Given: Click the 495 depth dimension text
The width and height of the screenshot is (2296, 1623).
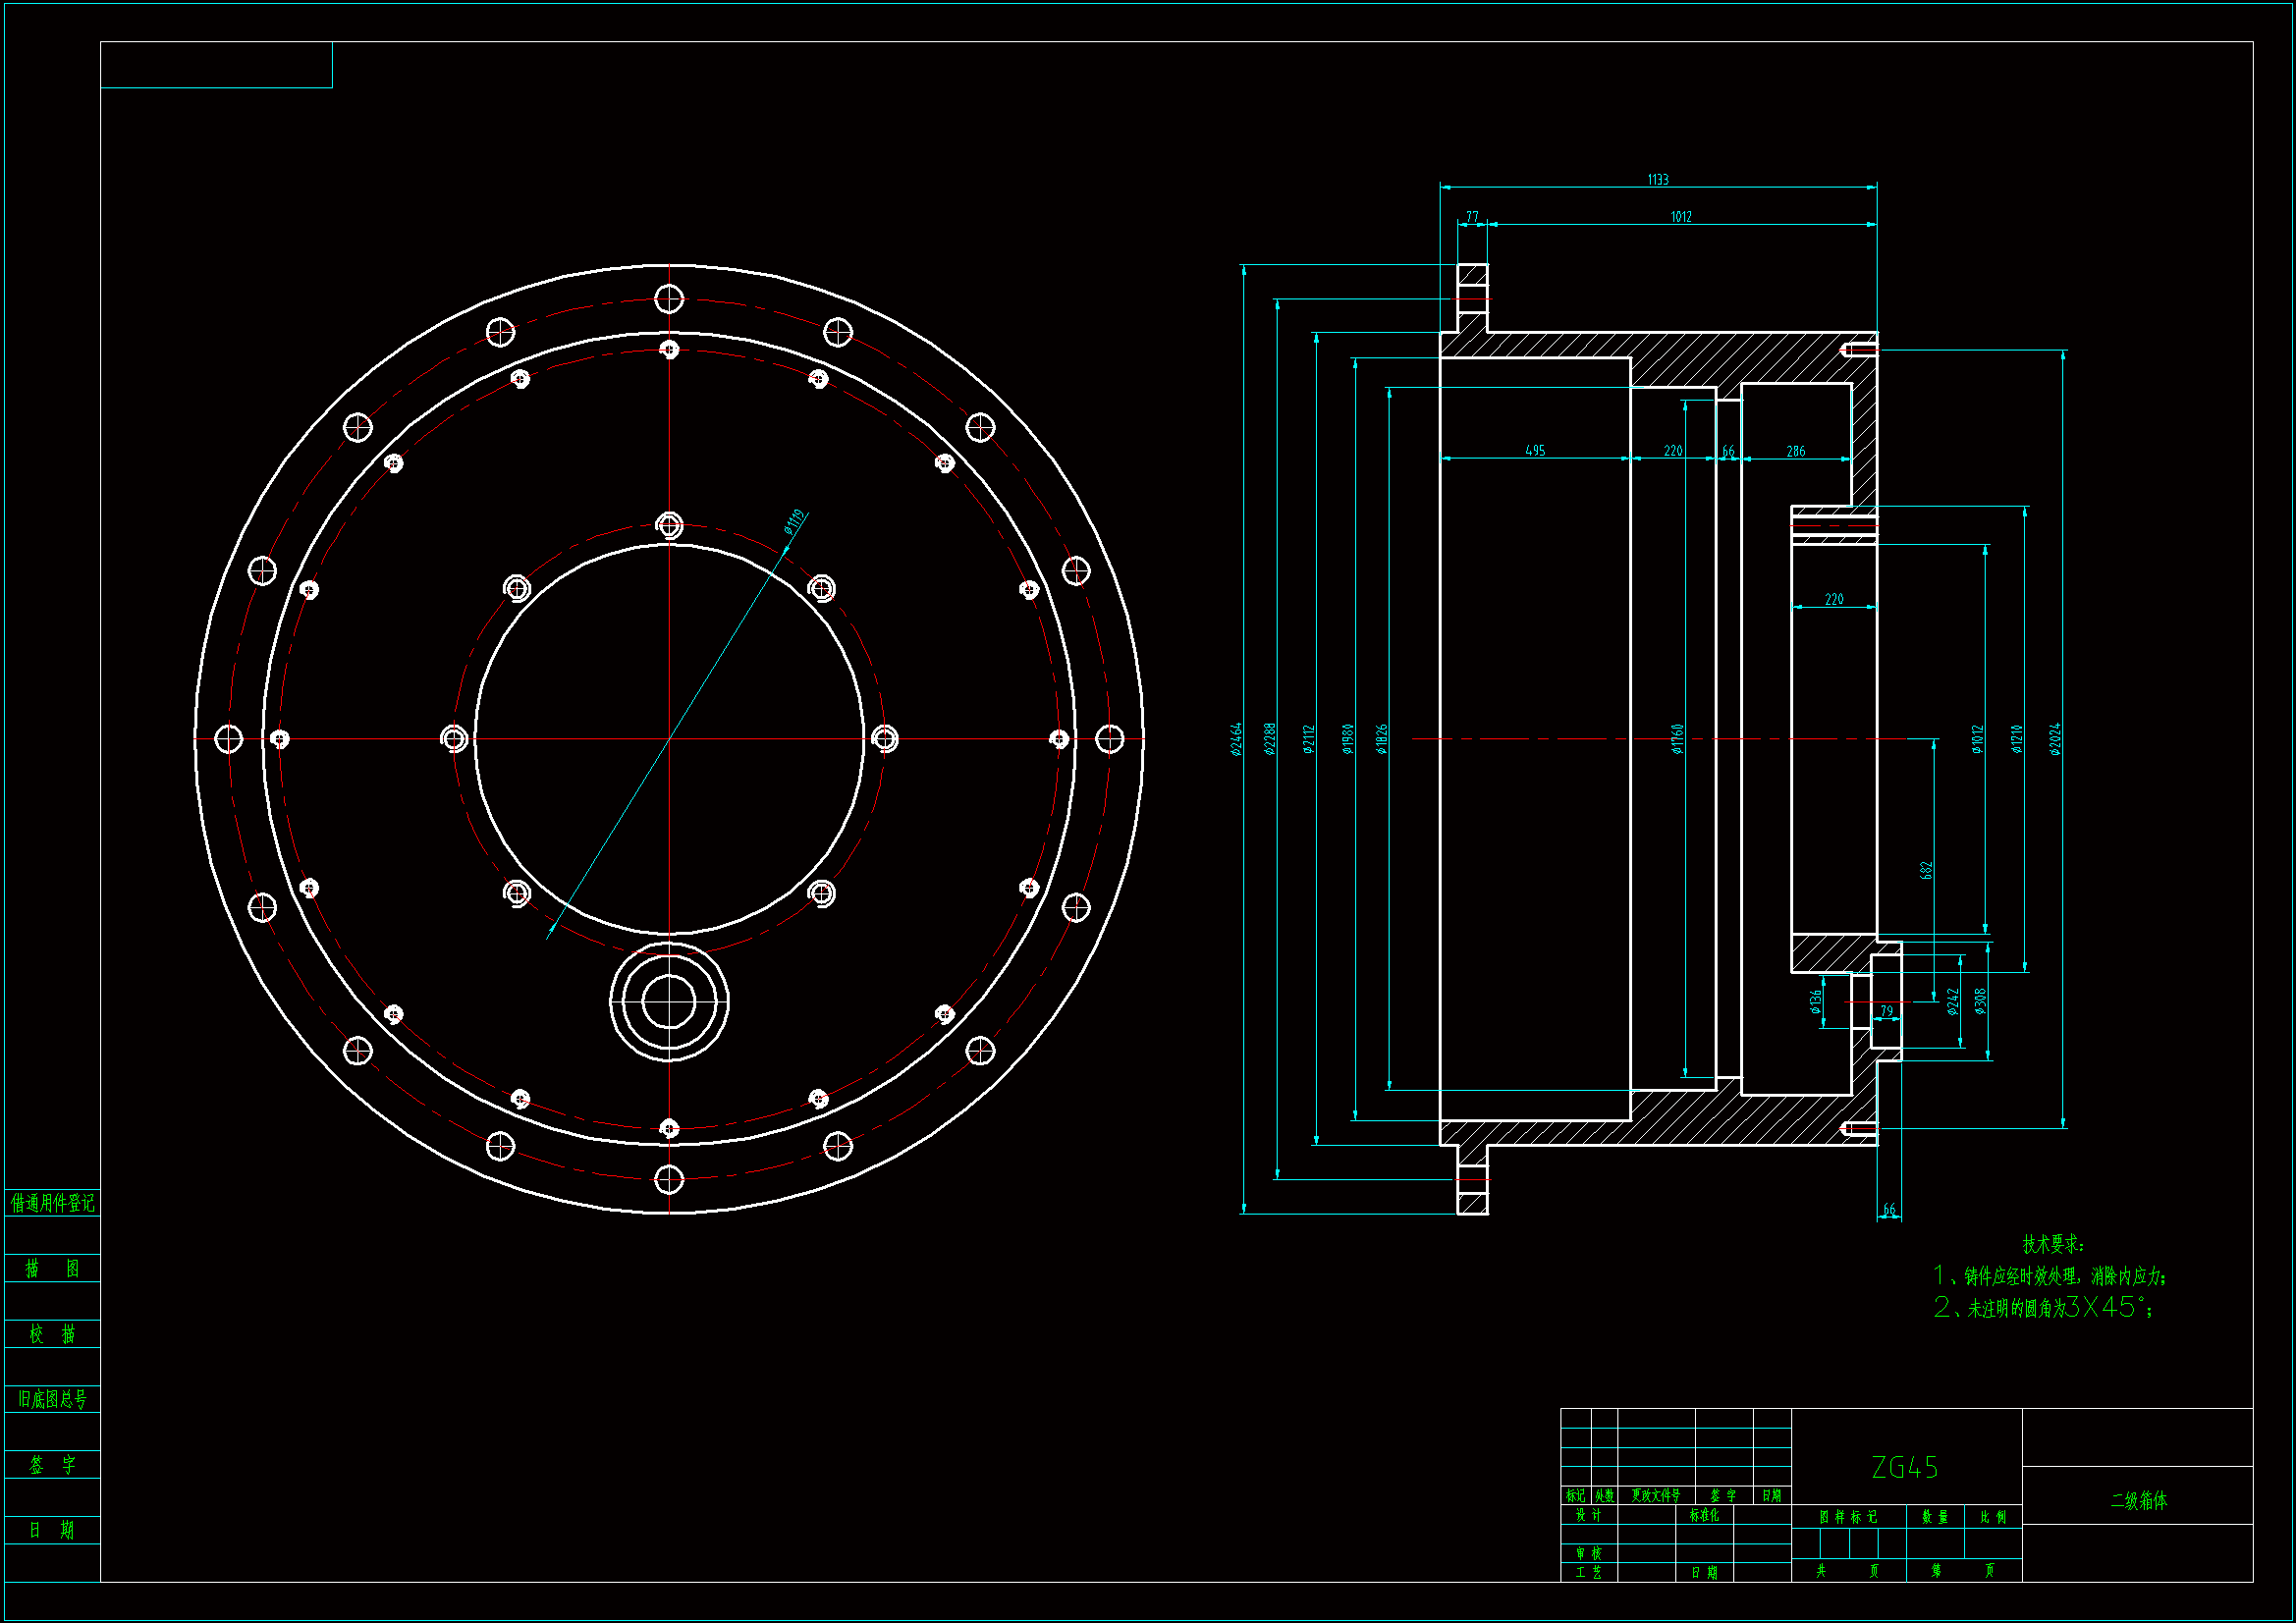Looking at the screenshot, I should point(1535,451).
